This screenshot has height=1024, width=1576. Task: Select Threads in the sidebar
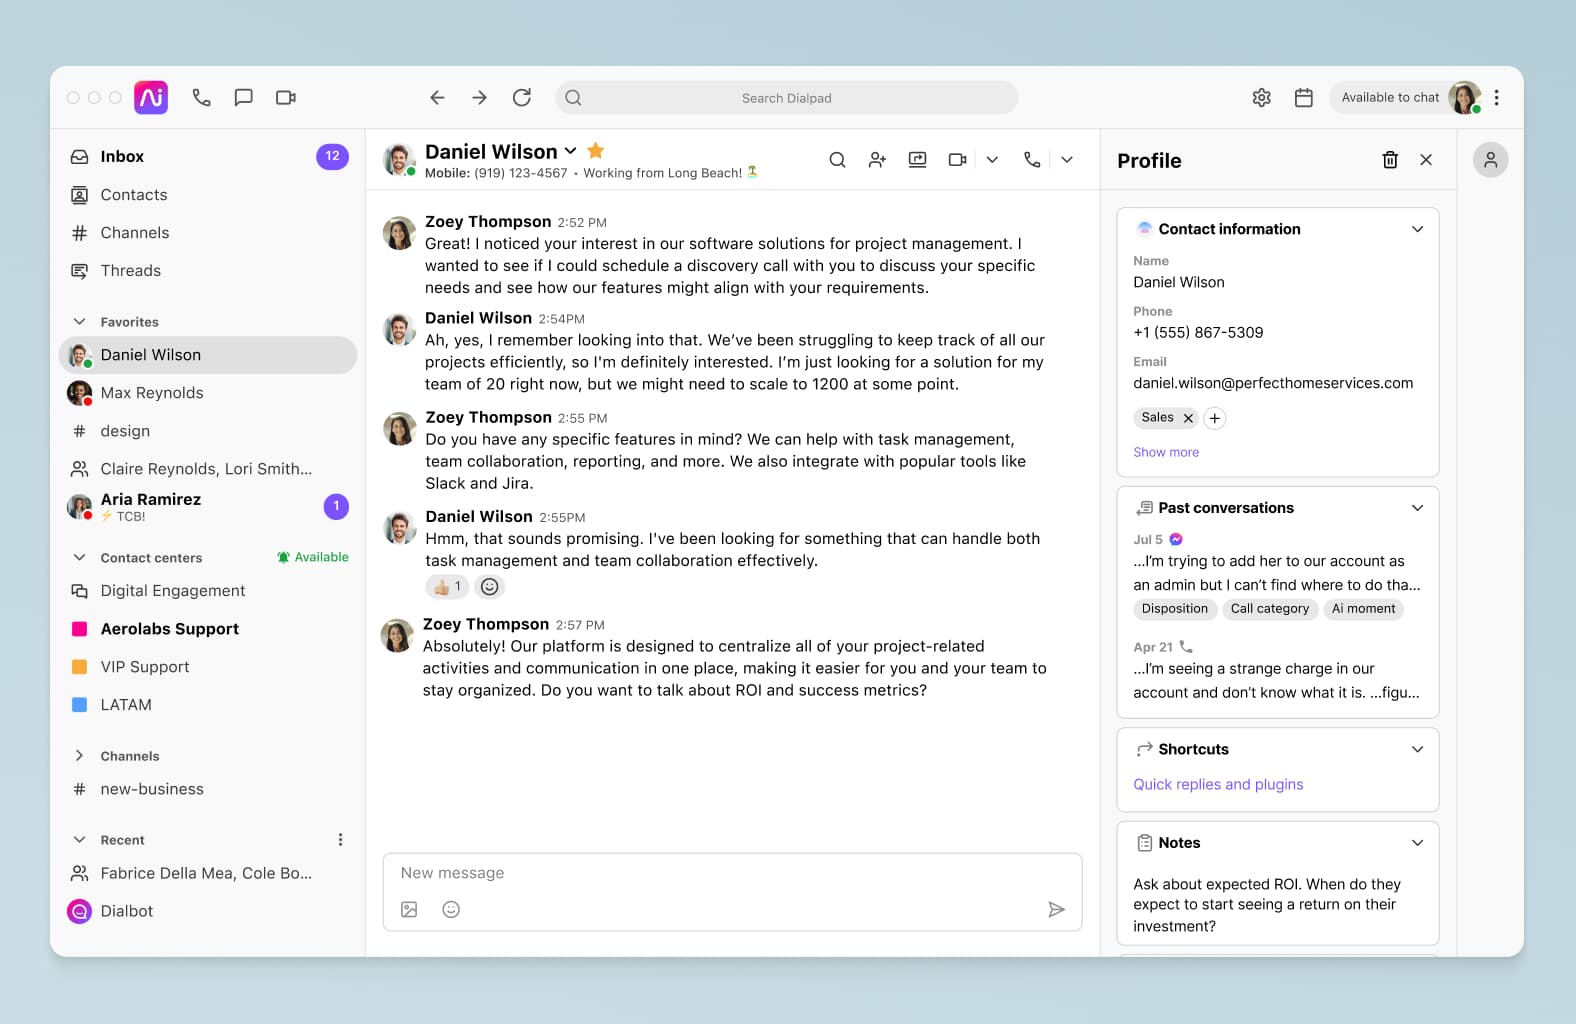pyautogui.click(x=130, y=271)
